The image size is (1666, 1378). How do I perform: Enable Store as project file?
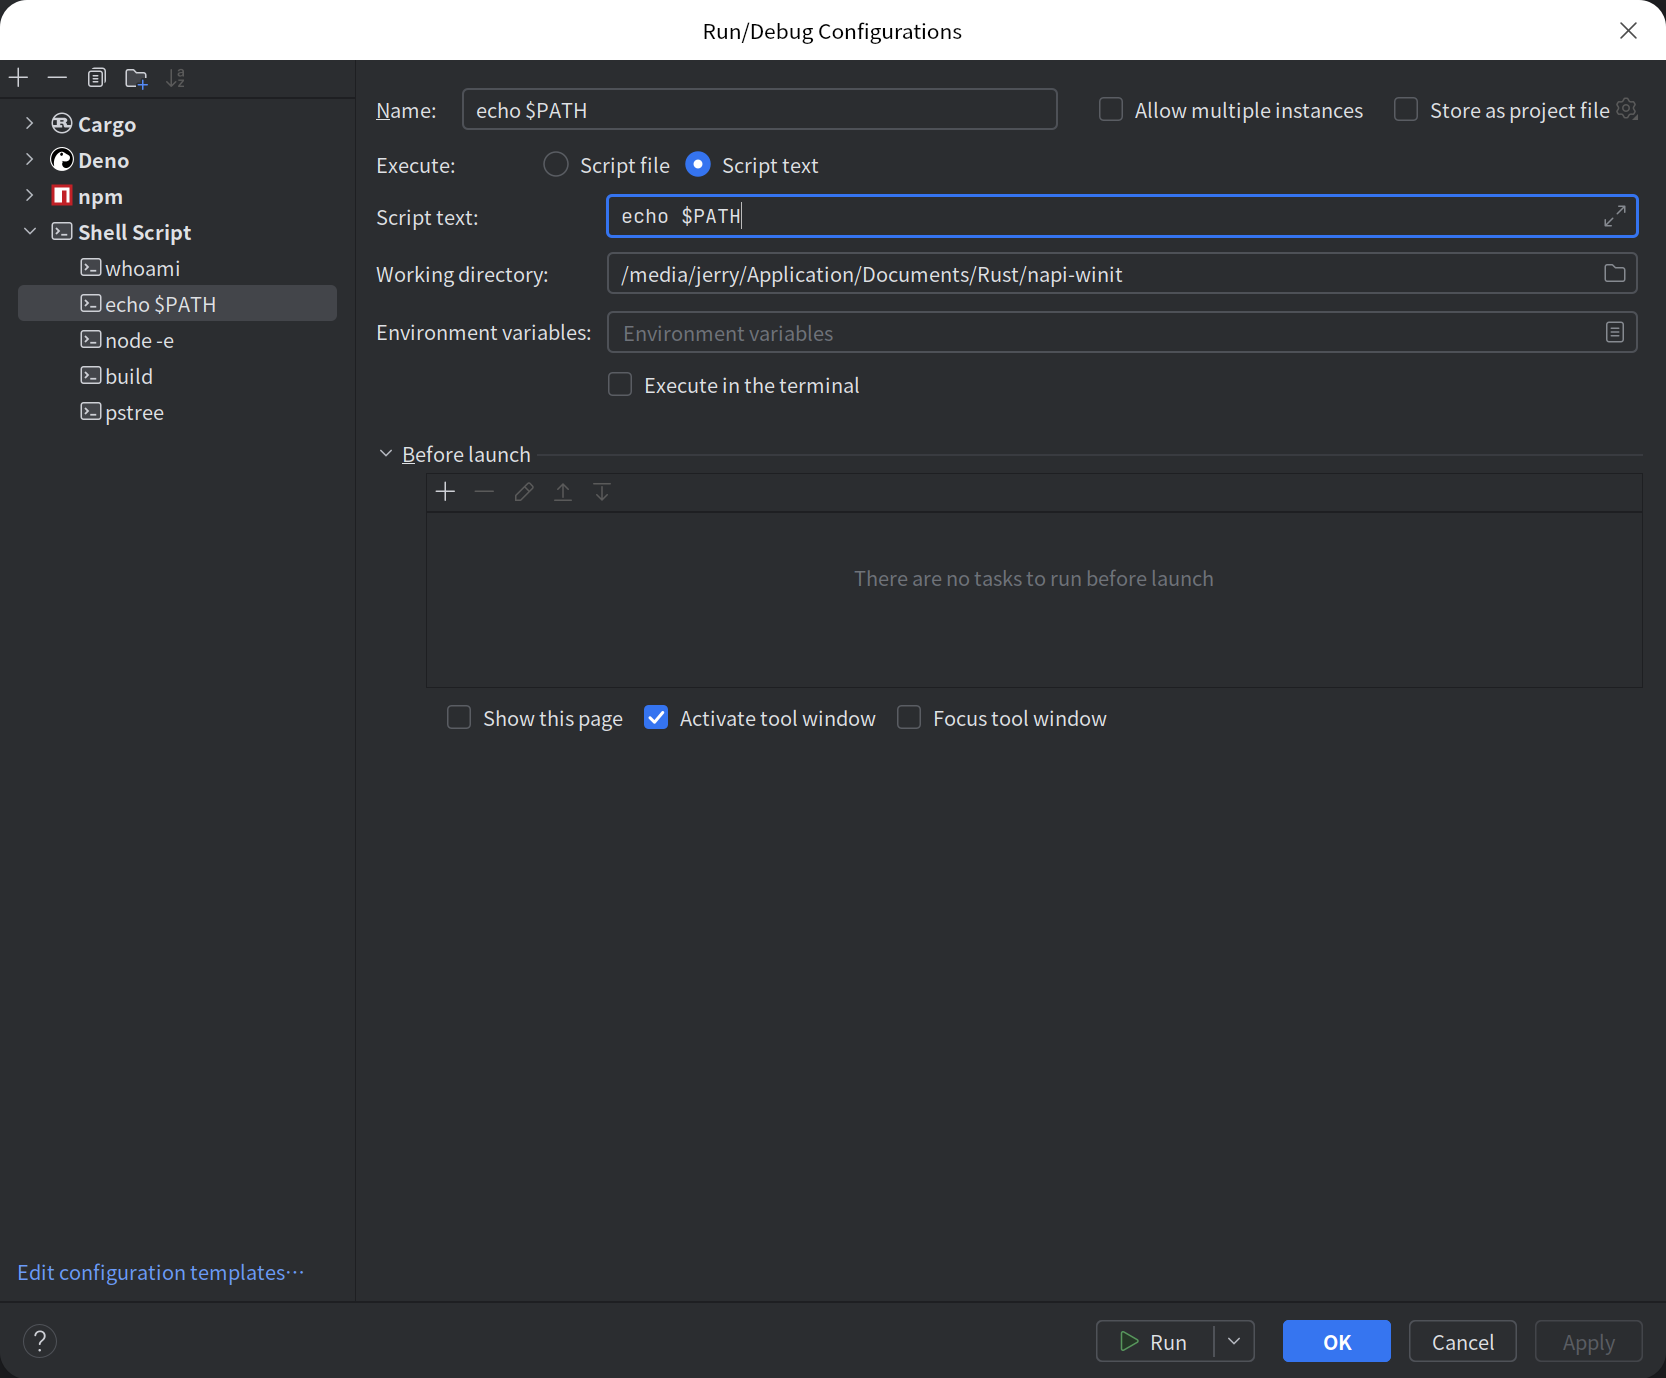pyautogui.click(x=1406, y=109)
